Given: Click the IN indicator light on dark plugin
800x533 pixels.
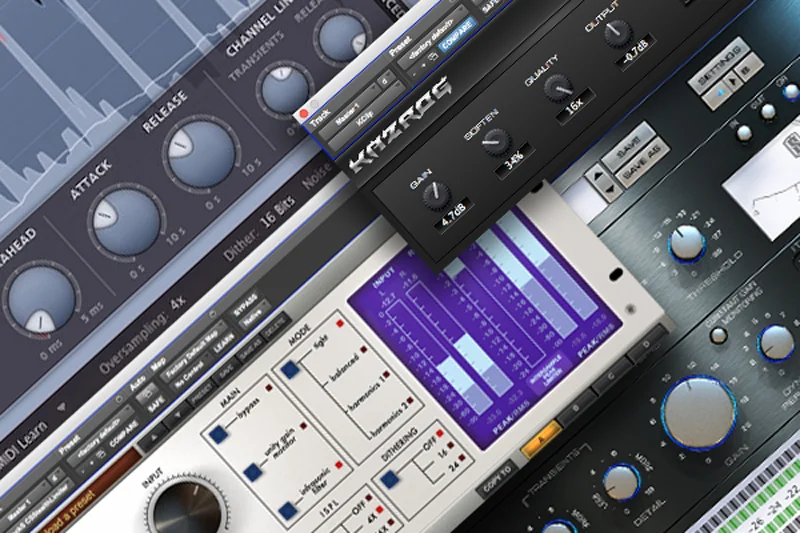Looking at the screenshot, I should (744, 134).
